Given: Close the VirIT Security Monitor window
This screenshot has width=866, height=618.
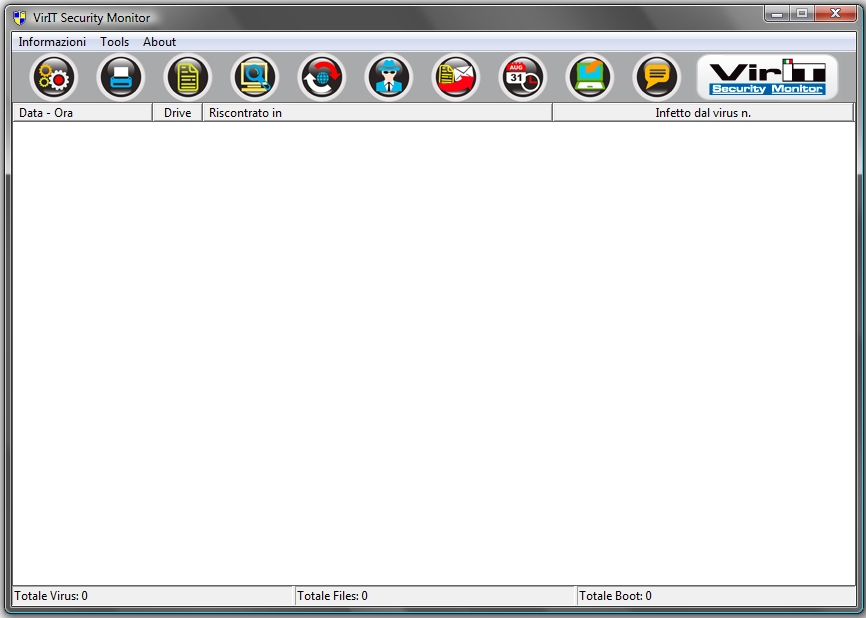Looking at the screenshot, I should pos(835,14).
